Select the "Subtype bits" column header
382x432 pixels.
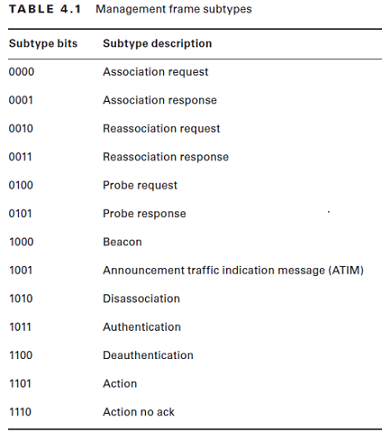click(x=43, y=44)
